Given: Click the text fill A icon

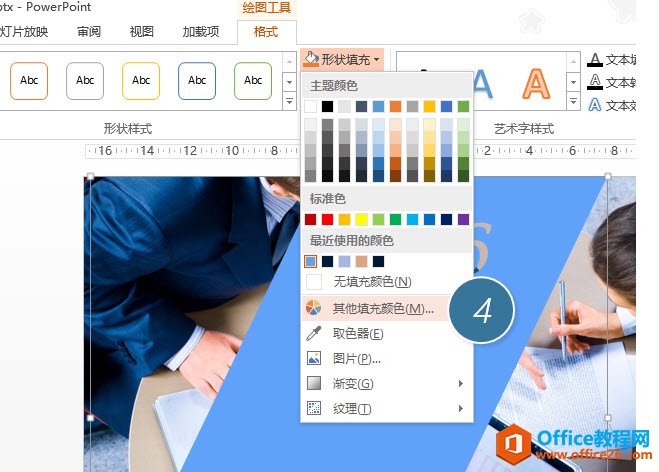Looking at the screenshot, I should (x=594, y=60).
